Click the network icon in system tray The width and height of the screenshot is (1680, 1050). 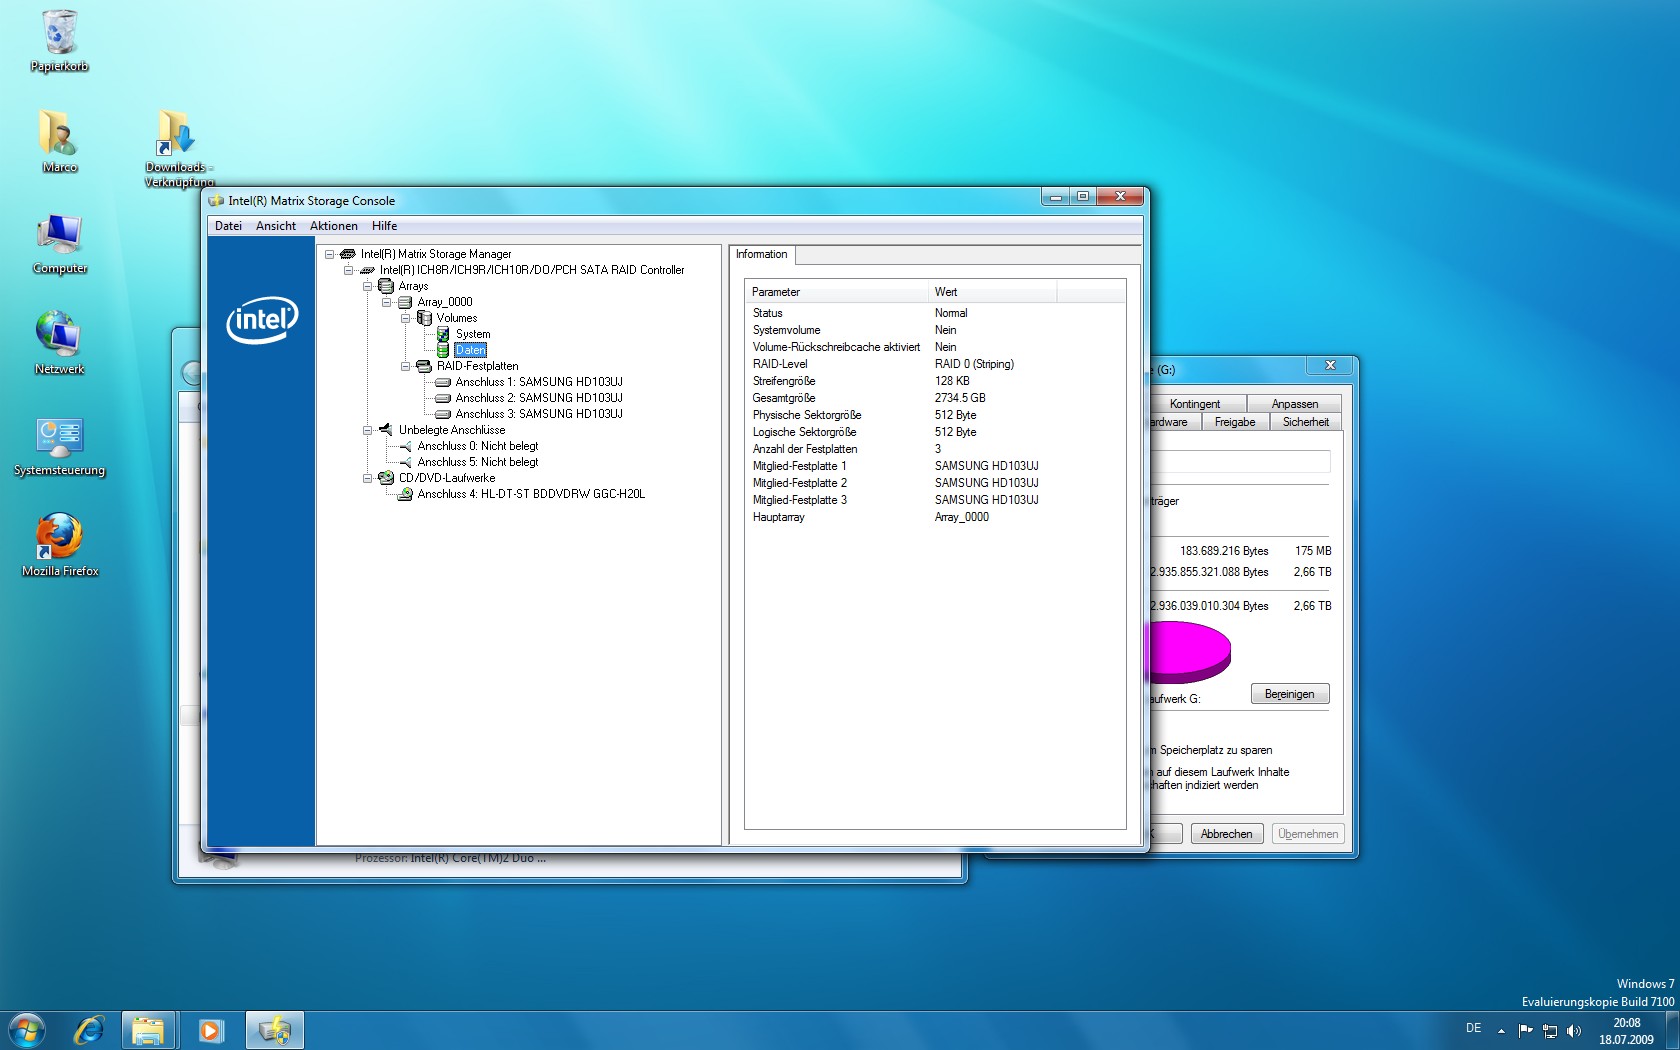point(1550,1031)
